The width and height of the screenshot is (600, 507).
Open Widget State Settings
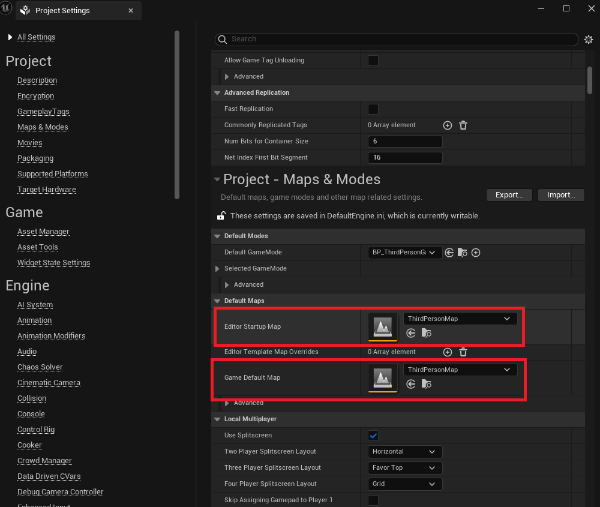coord(54,263)
